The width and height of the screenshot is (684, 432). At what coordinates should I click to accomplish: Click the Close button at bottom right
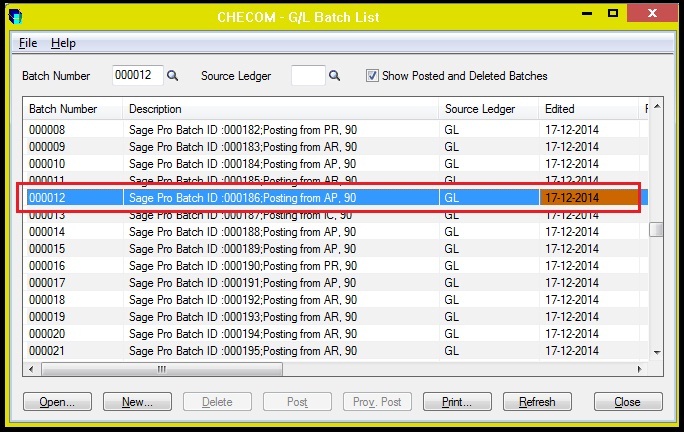627,402
